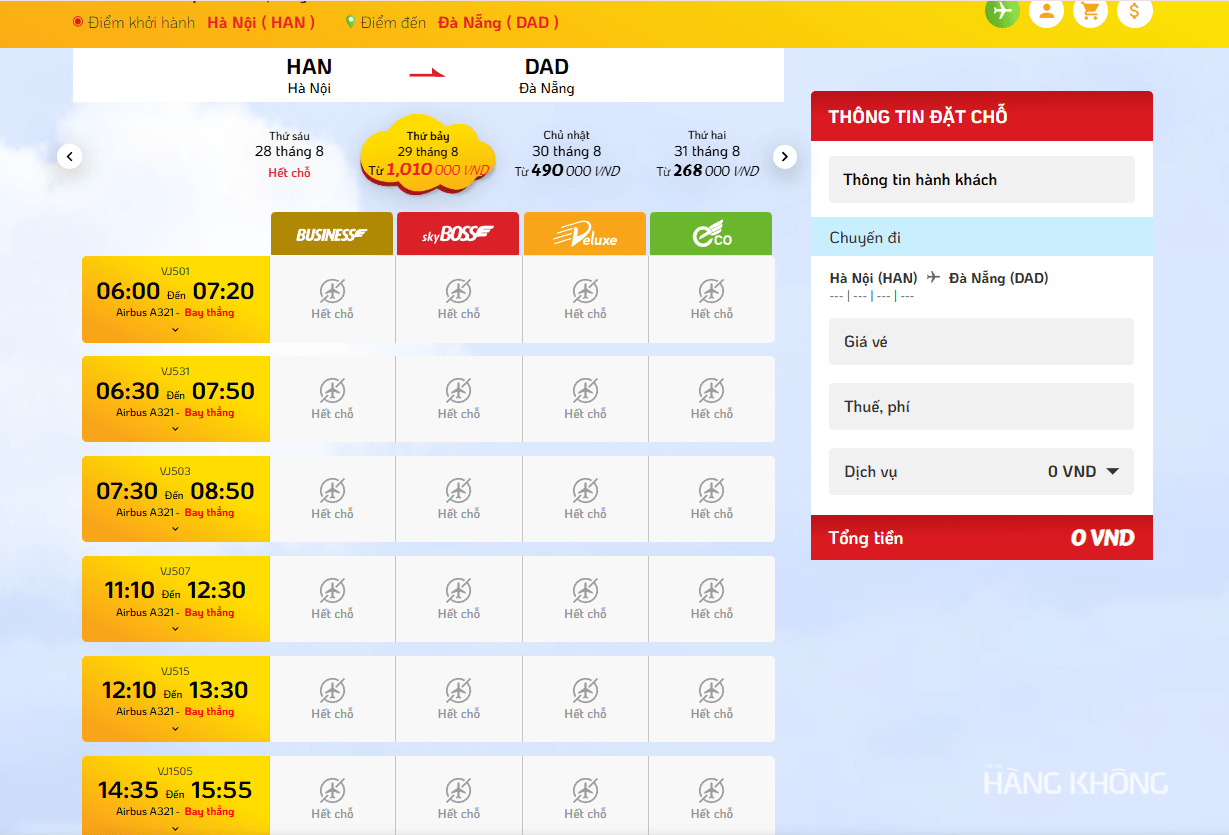Click the 06:30 Đến 07:50 time text

pos(175,391)
